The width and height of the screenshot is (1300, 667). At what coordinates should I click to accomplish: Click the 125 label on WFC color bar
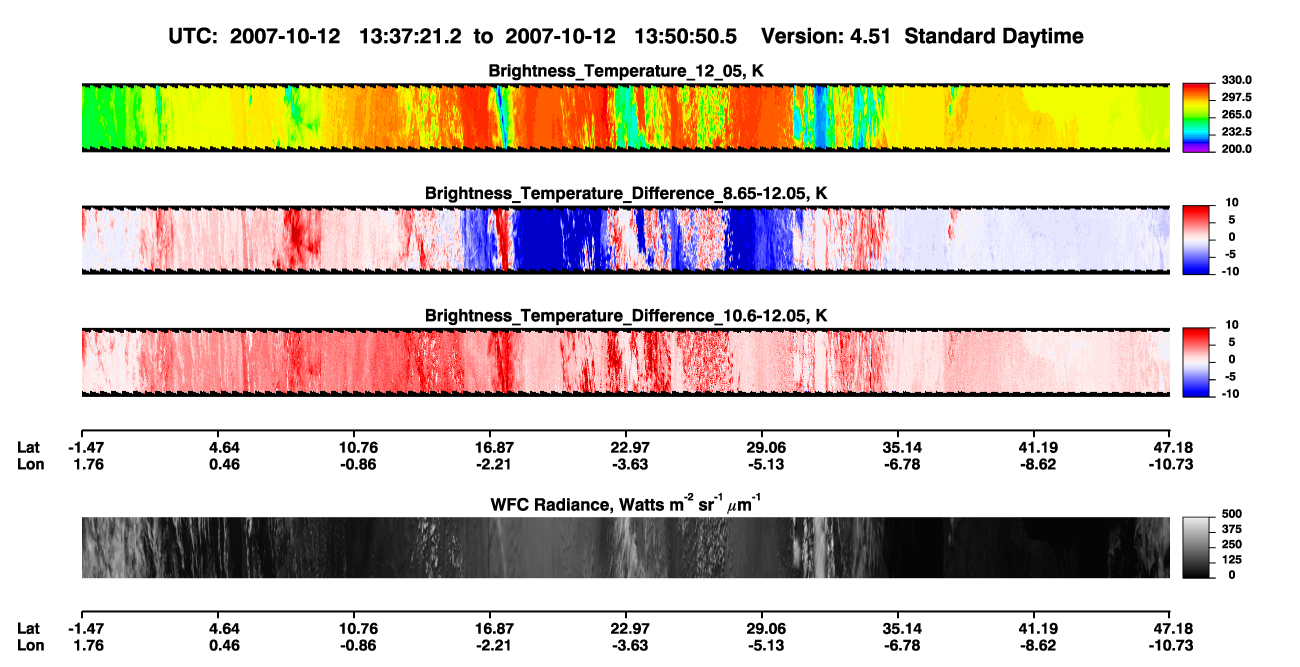pos(1231,560)
